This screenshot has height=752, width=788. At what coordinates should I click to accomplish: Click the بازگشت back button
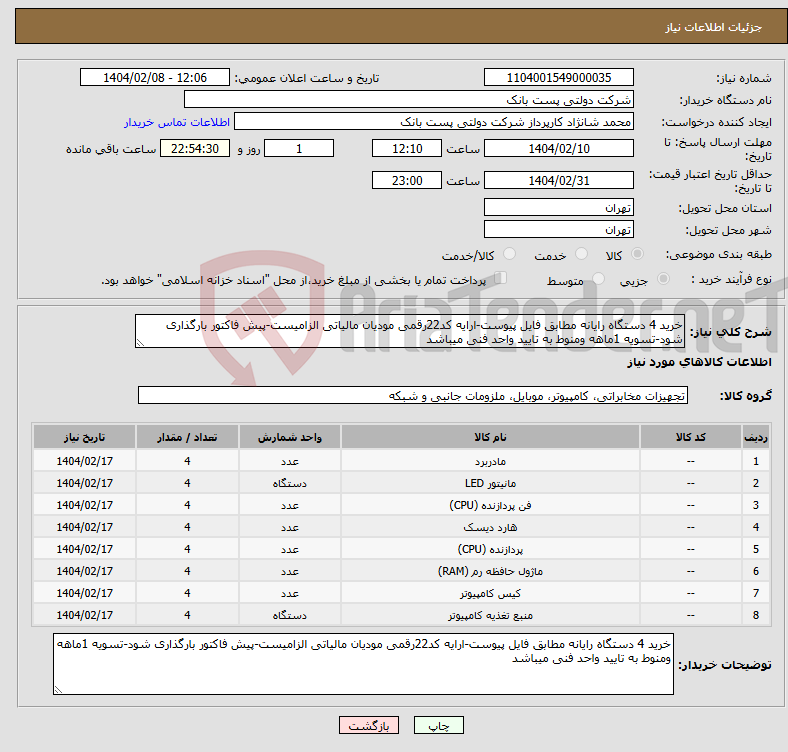[x=369, y=725]
